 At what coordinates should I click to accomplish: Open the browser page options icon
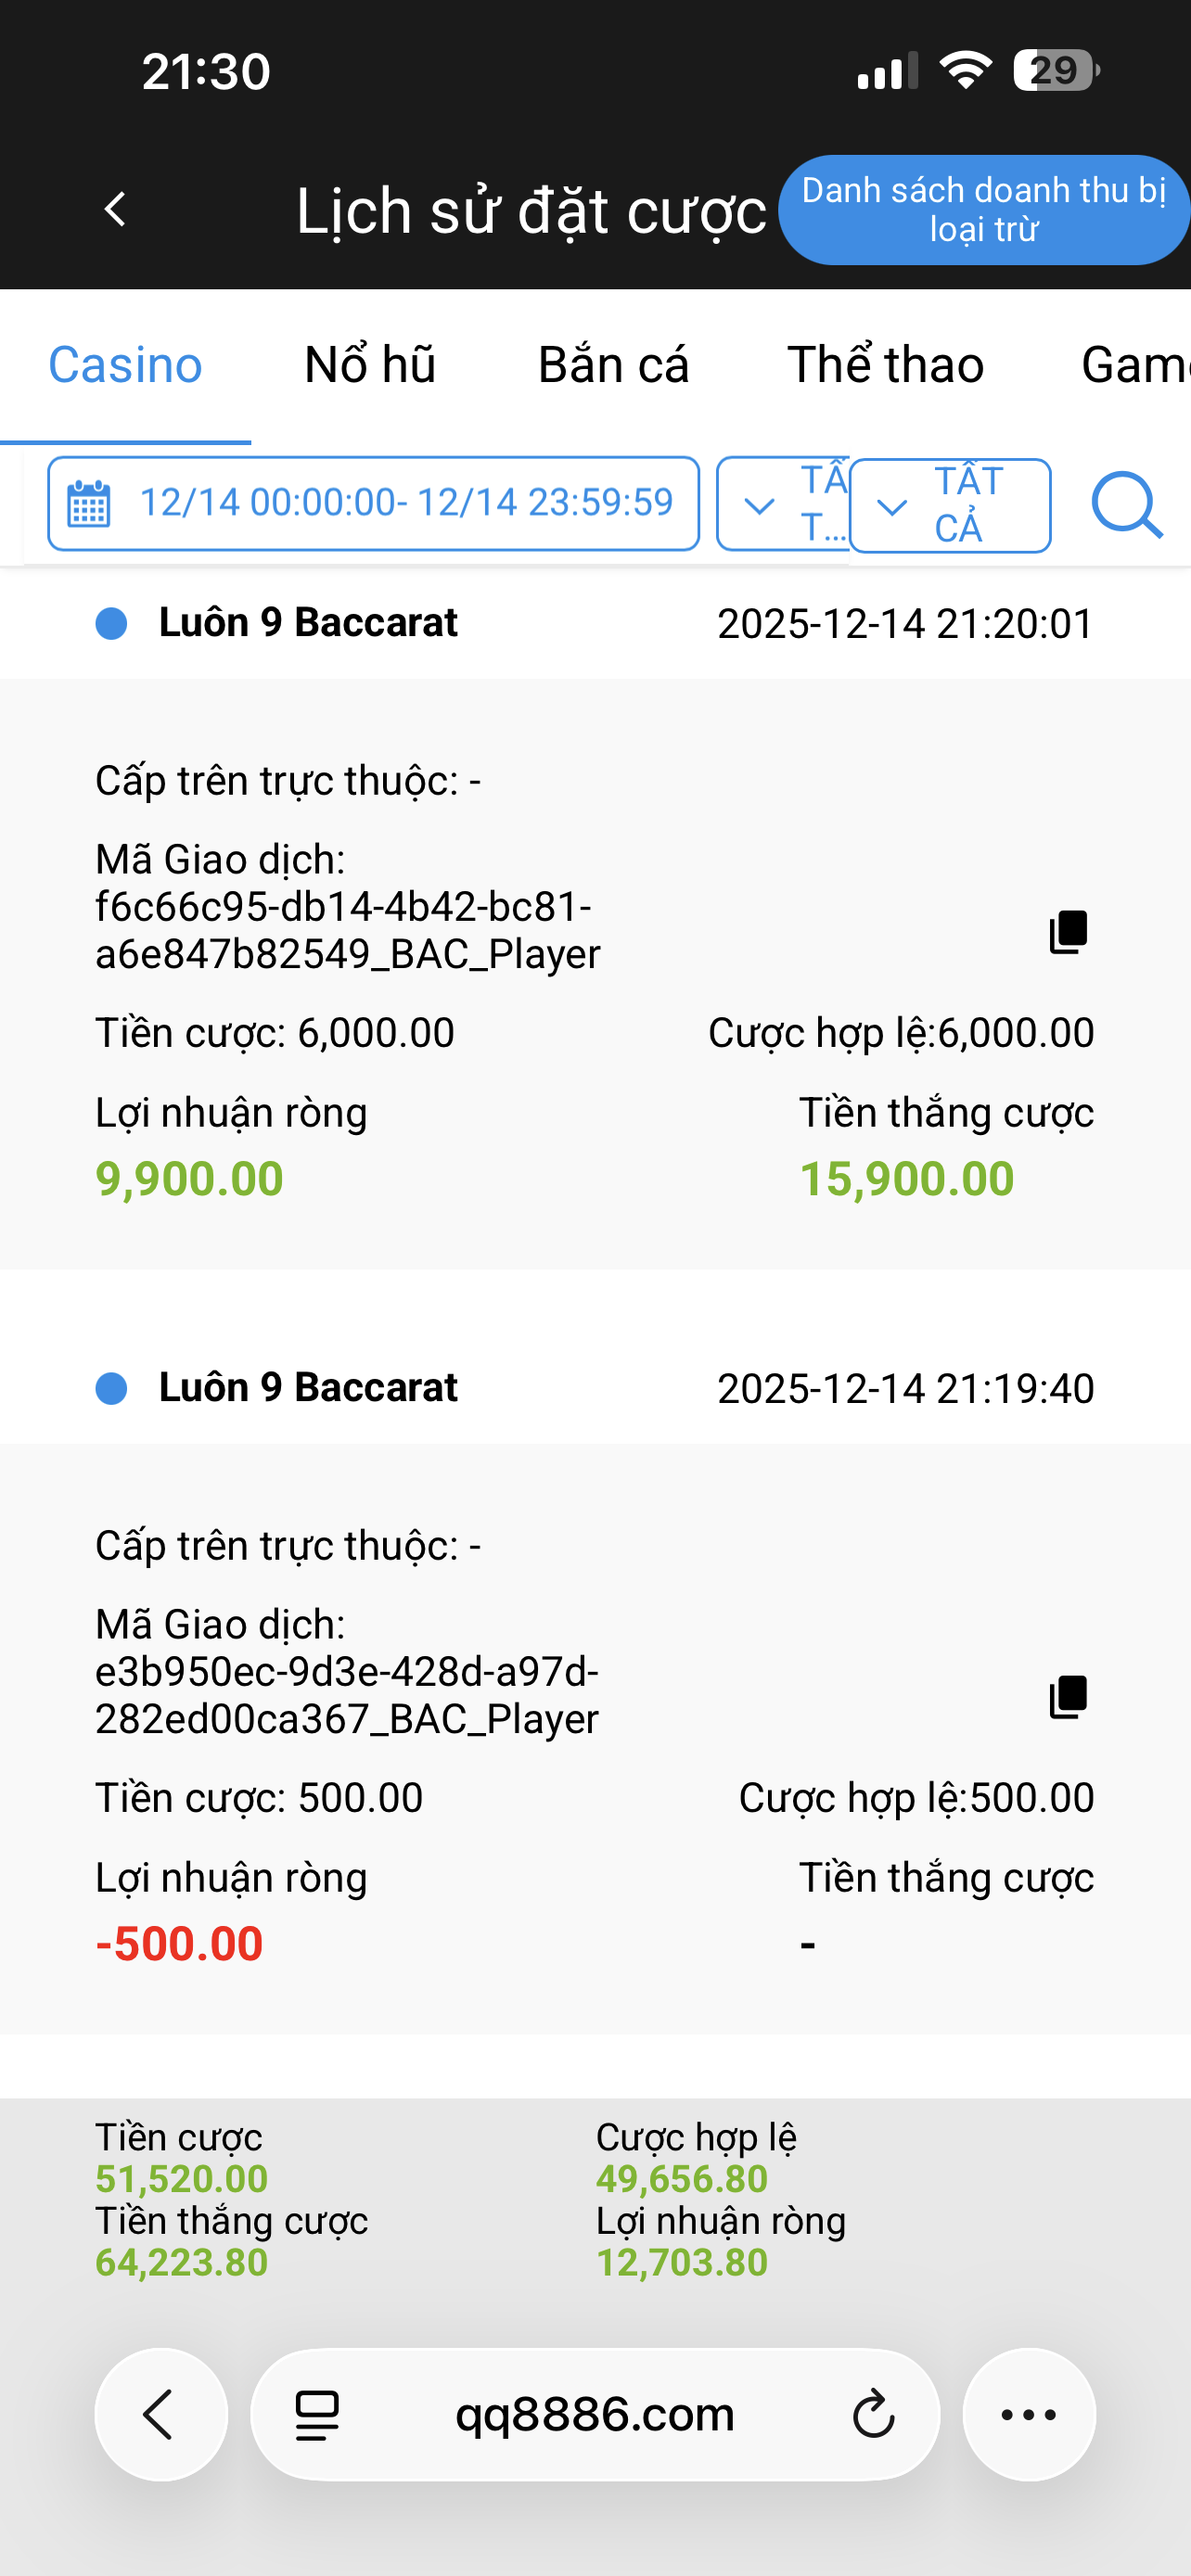coord(317,2415)
